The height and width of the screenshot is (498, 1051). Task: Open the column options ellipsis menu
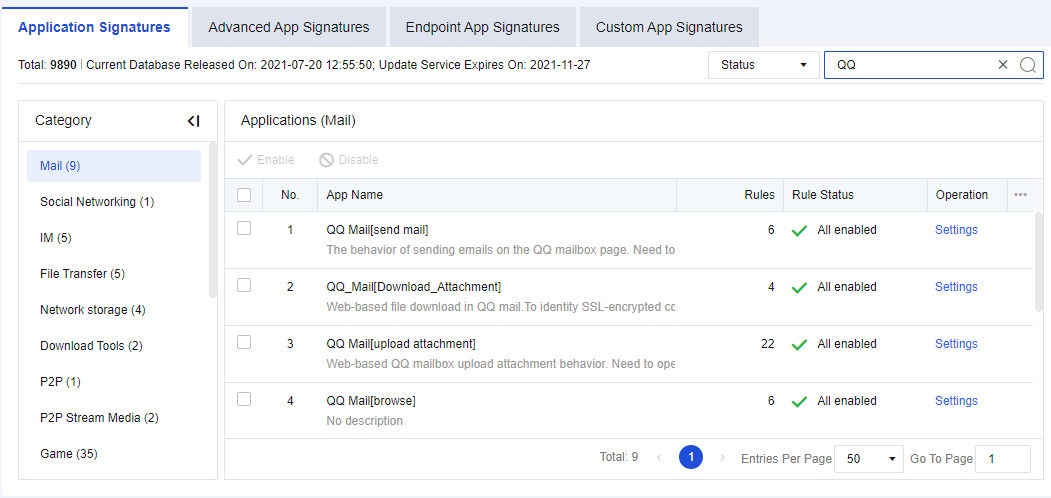[x=1020, y=195]
